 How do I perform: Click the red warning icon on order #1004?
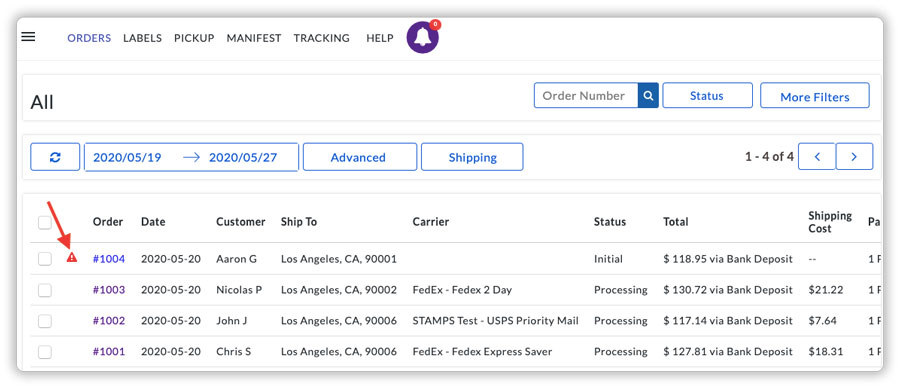point(72,257)
